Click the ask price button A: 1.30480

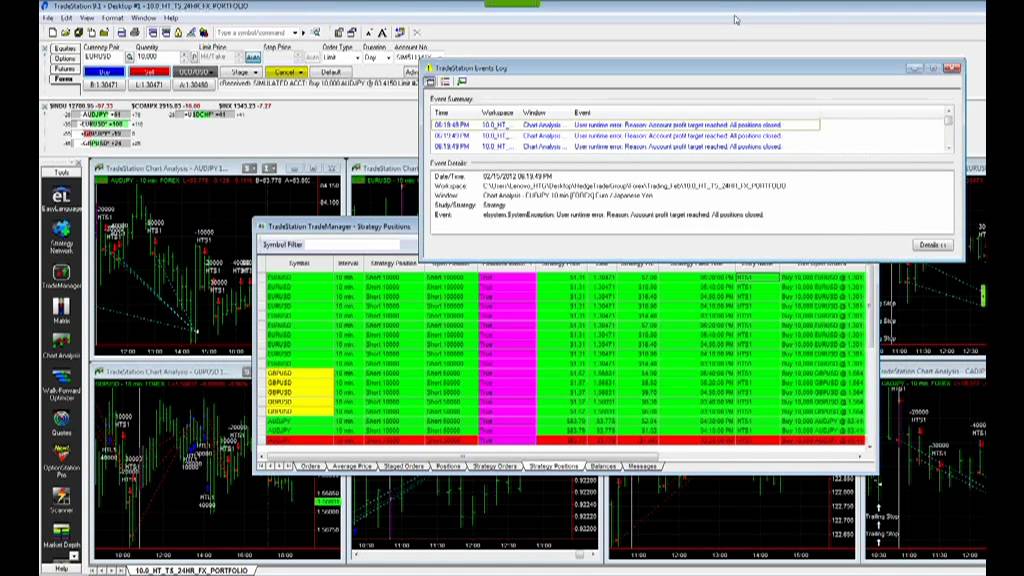tap(194, 85)
